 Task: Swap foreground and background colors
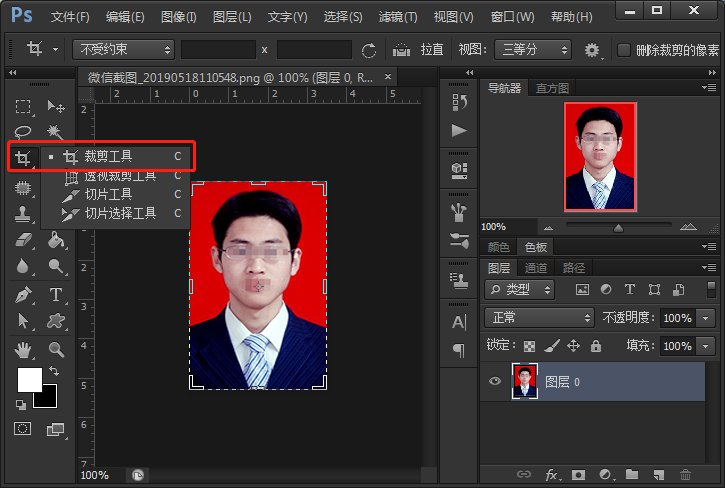54,371
